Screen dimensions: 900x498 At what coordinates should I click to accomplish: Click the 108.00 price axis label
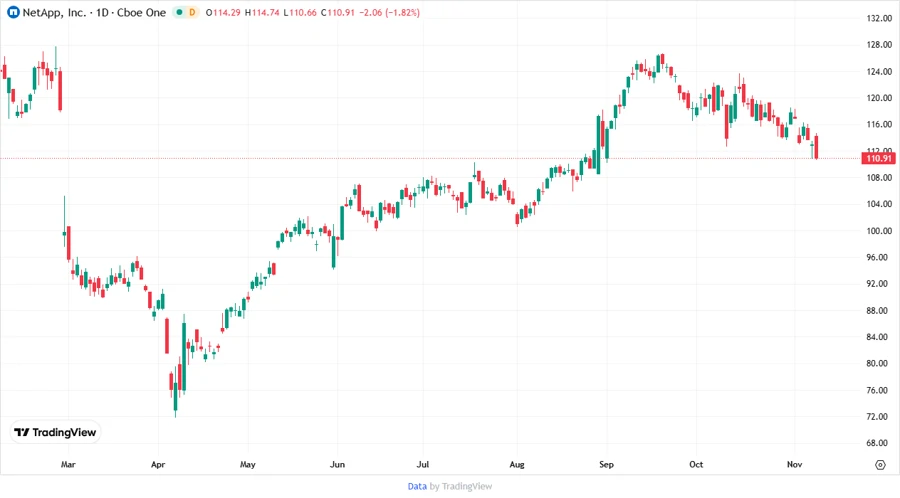pos(879,178)
